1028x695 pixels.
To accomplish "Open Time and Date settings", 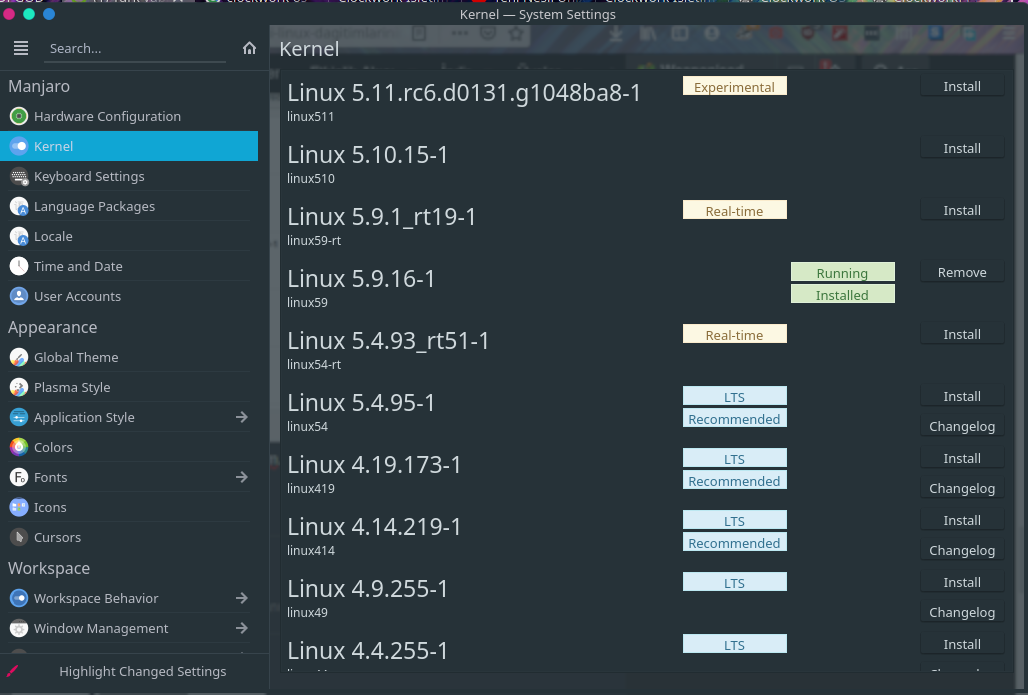I will click(129, 266).
